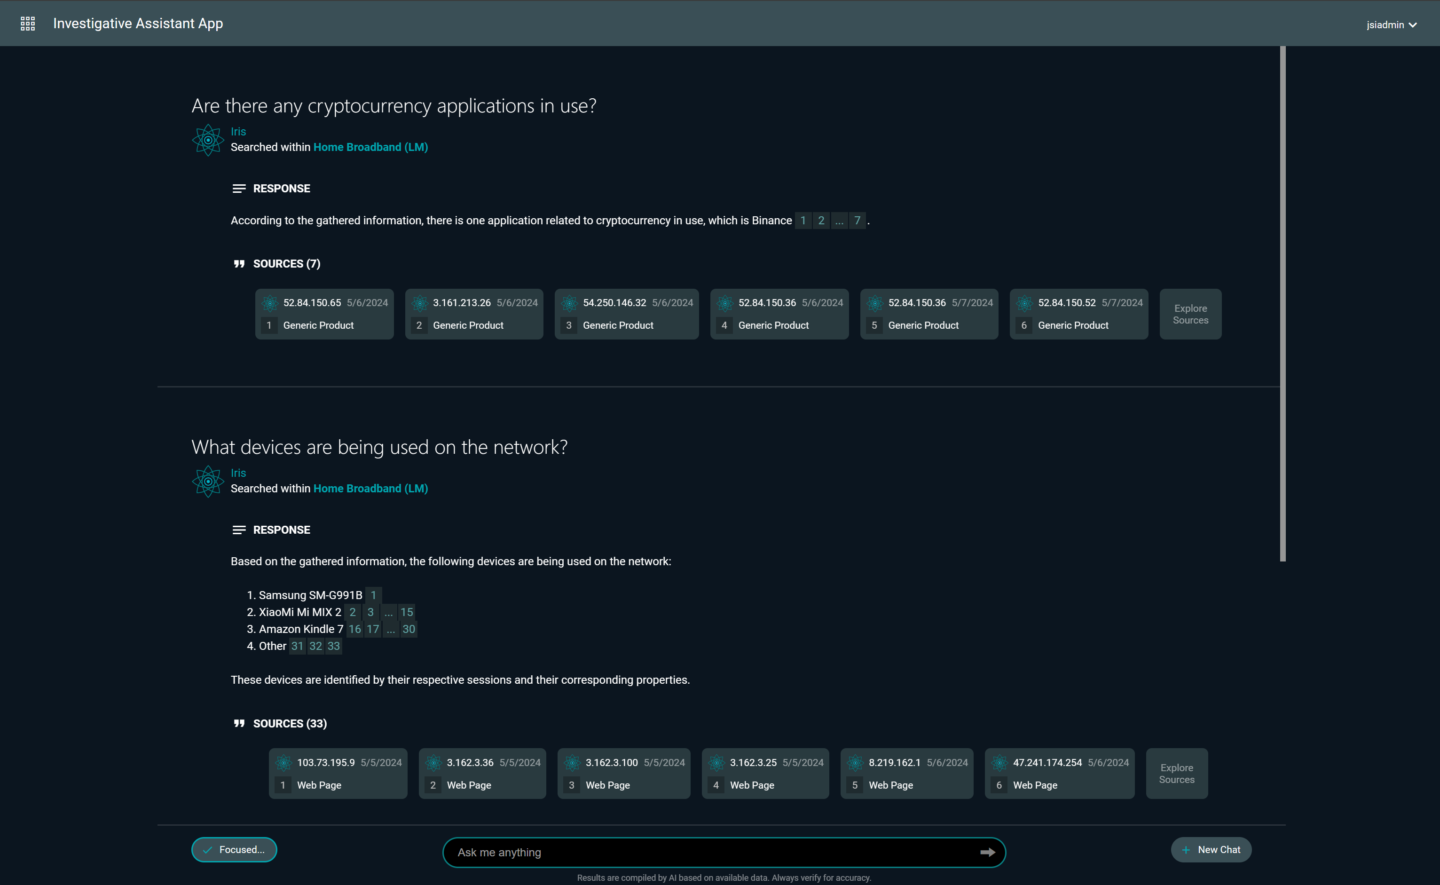Expand hidden Amazon Kindle 7 citations via the ellipsis
Screen dimensions: 1440x885
coord(391,629)
